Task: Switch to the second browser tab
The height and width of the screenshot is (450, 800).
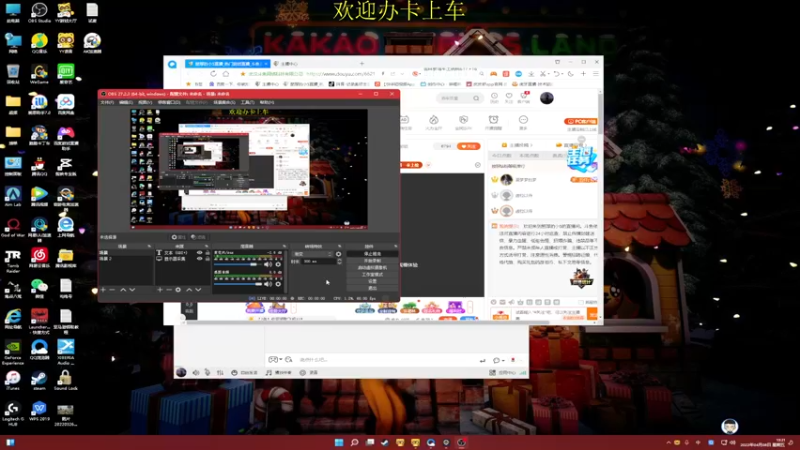Action: 289,64
